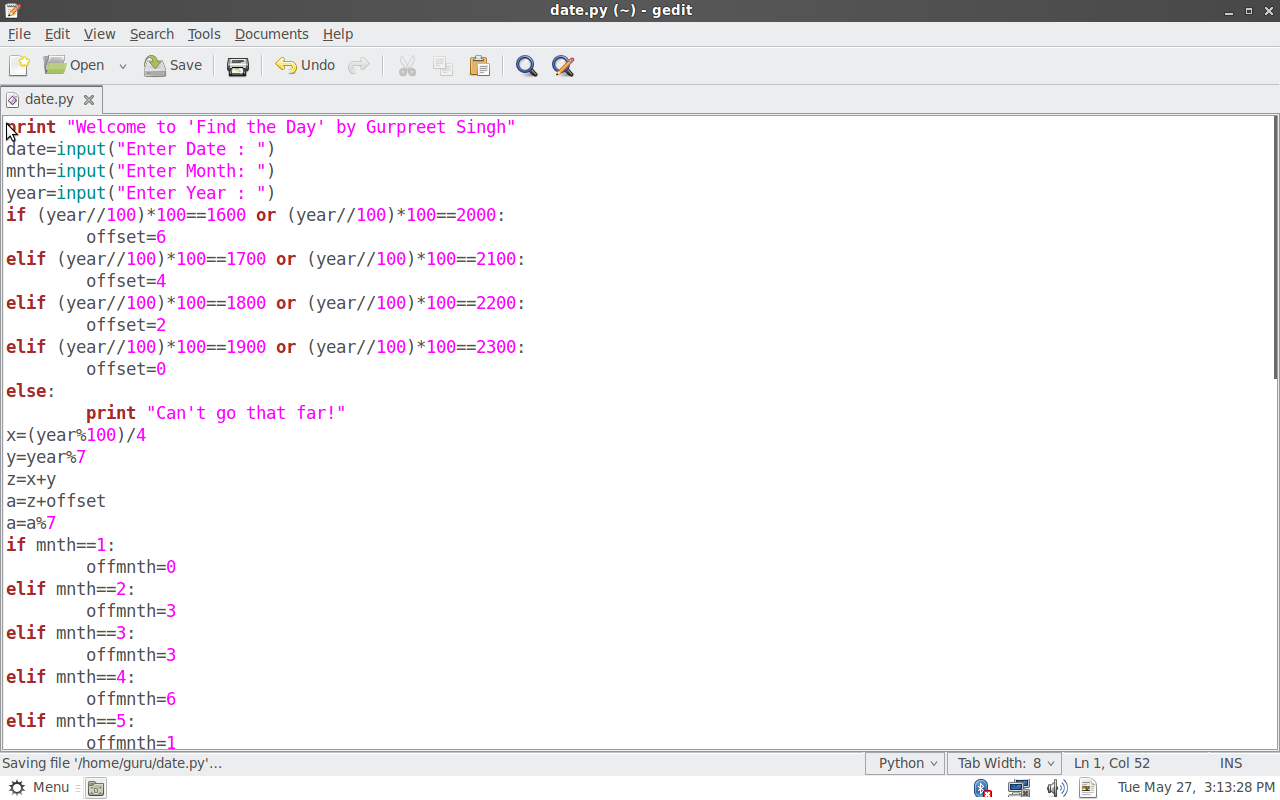Image resolution: width=1280 pixels, height=800 pixels.
Task: Click the Undo button
Action: pyautogui.click(x=304, y=66)
